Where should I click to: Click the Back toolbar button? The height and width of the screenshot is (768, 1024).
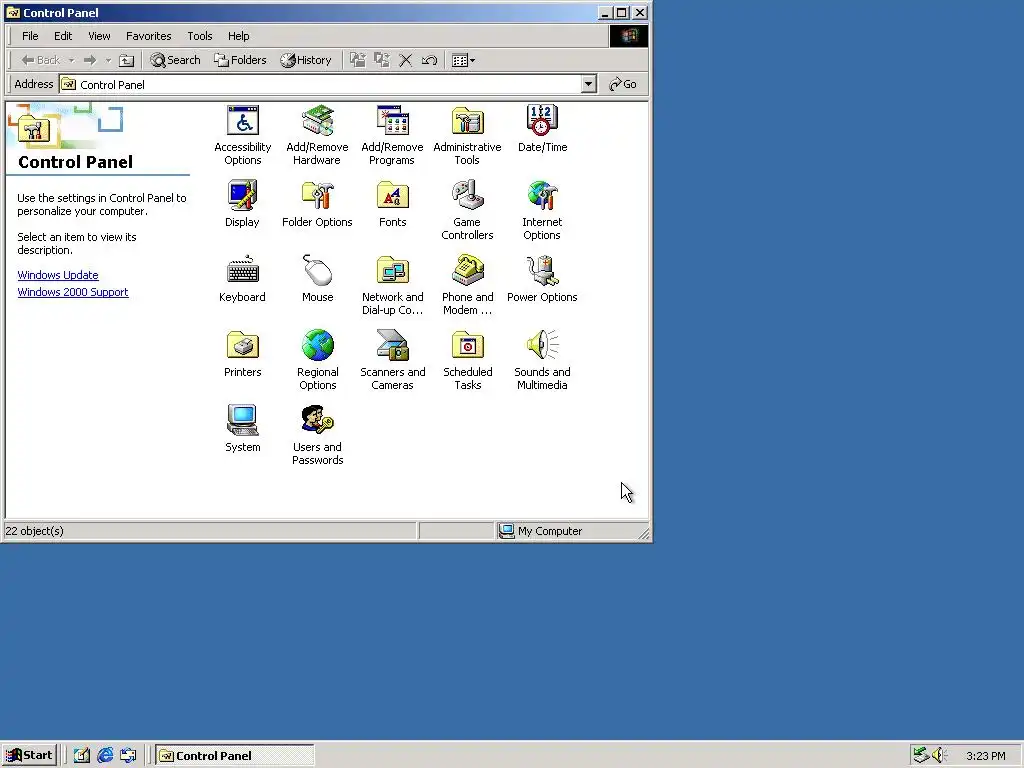(x=40, y=60)
